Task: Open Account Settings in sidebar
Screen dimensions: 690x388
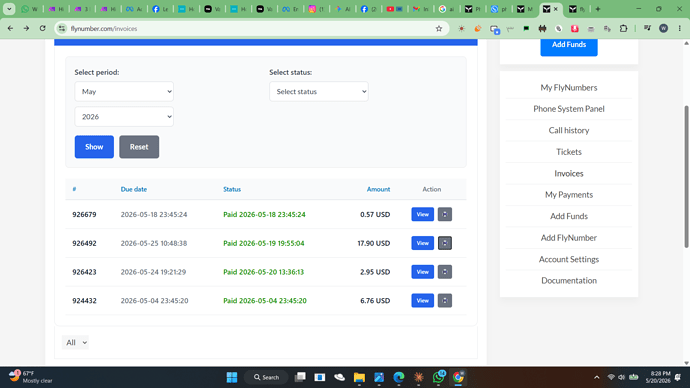Action: (x=569, y=259)
